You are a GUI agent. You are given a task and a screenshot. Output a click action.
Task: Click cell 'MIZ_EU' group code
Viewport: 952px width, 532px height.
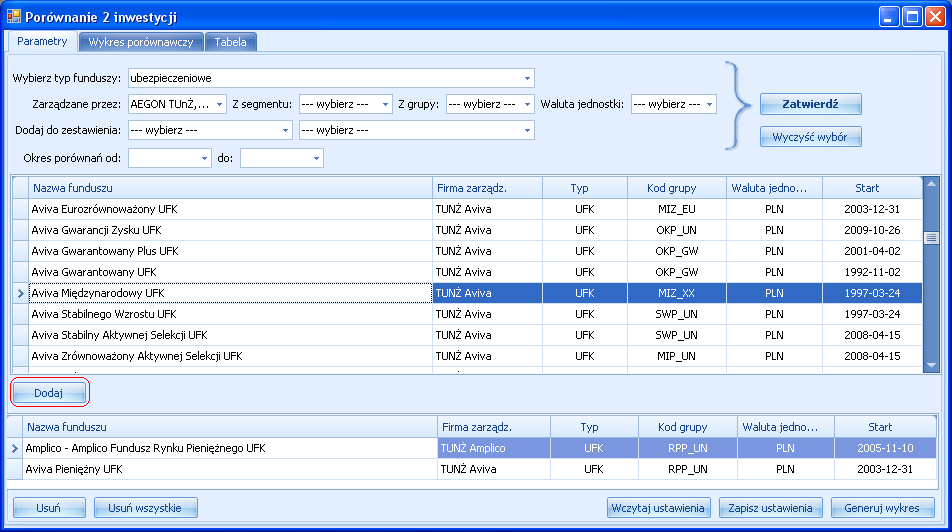pyautogui.click(x=676, y=209)
